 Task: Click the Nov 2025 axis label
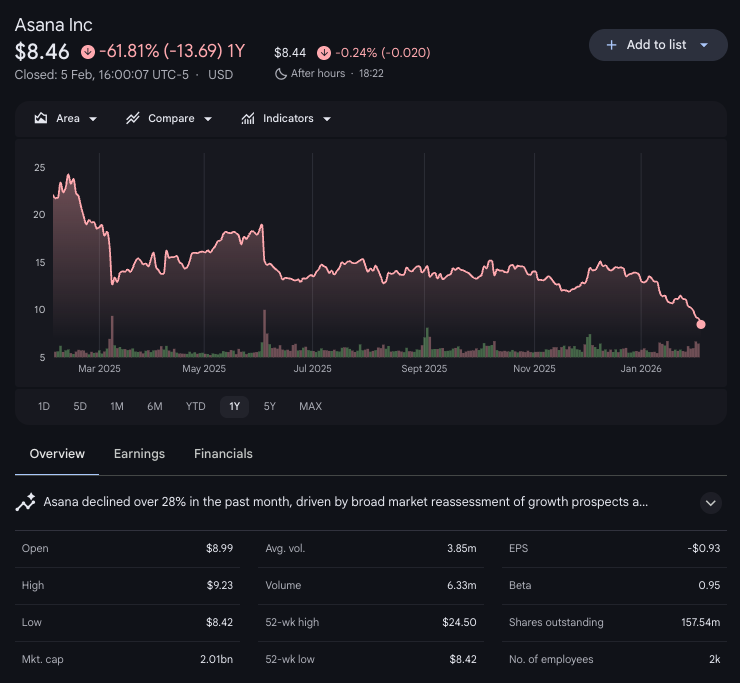point(534,369)
